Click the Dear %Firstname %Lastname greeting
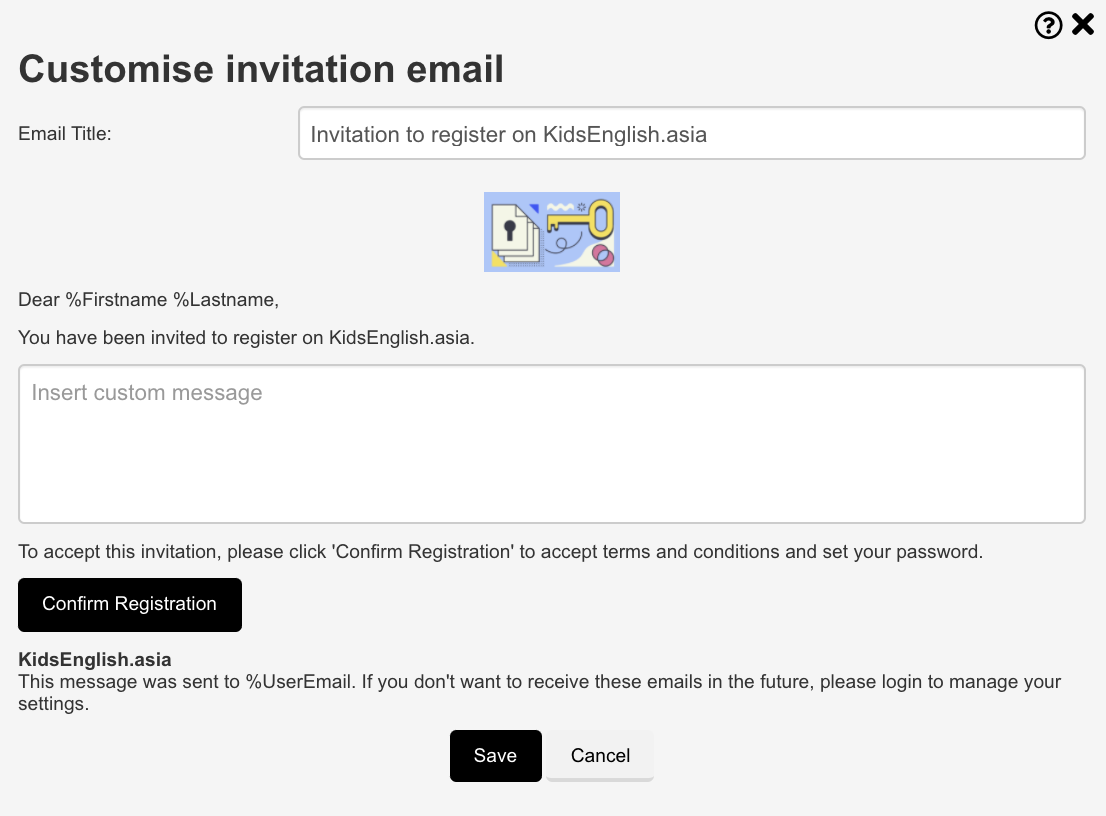 pyautogui.click(x=148, y=299)
